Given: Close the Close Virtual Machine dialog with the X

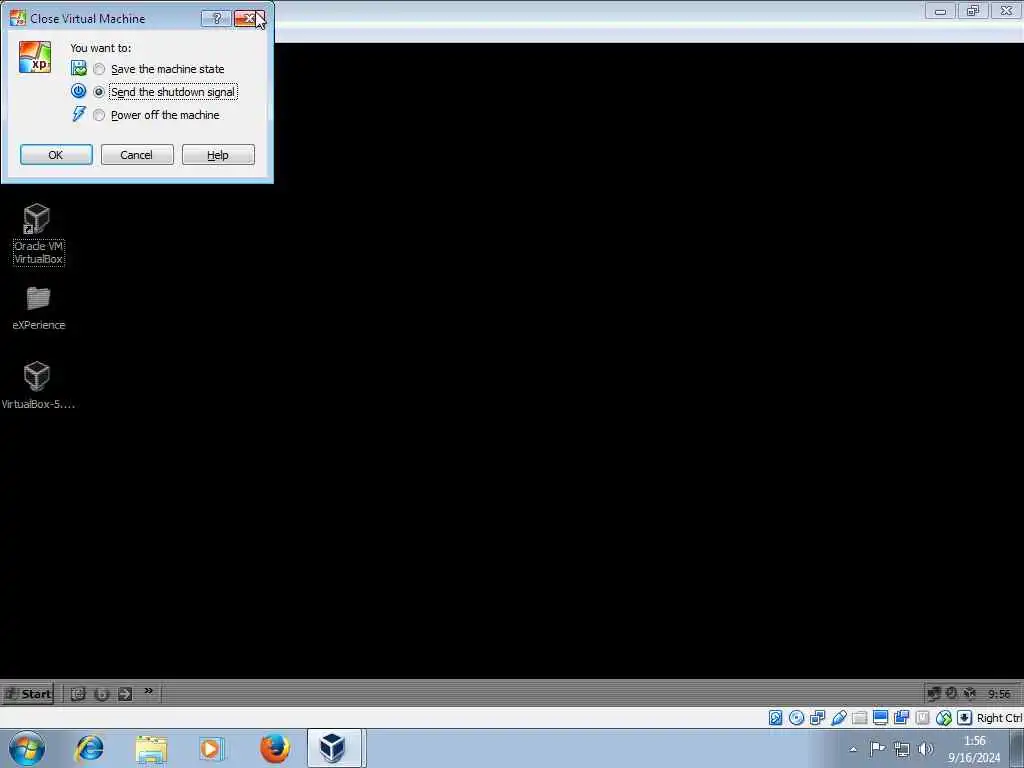Looking at the screenshot, I should coord(249,18).
